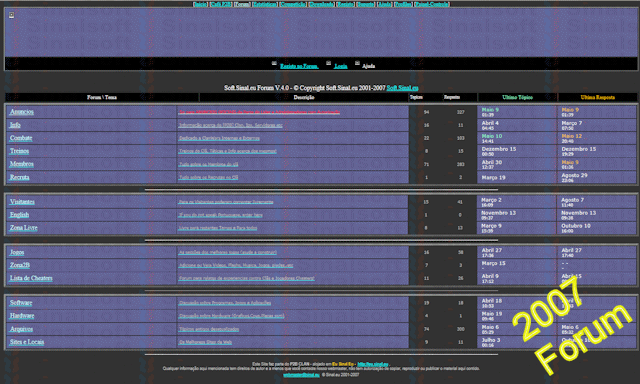
Task: Click the description link in the Combate row
Action: pyautogui.click(x=219, y=138)
